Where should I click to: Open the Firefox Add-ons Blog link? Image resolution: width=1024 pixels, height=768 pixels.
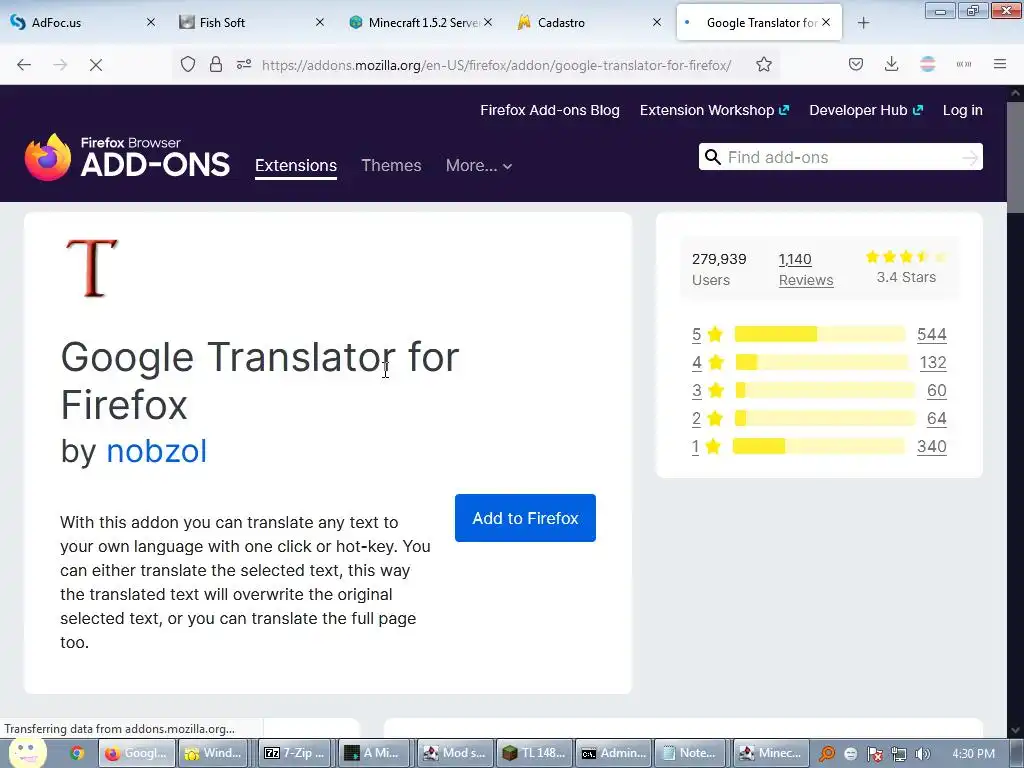point(550,110)
